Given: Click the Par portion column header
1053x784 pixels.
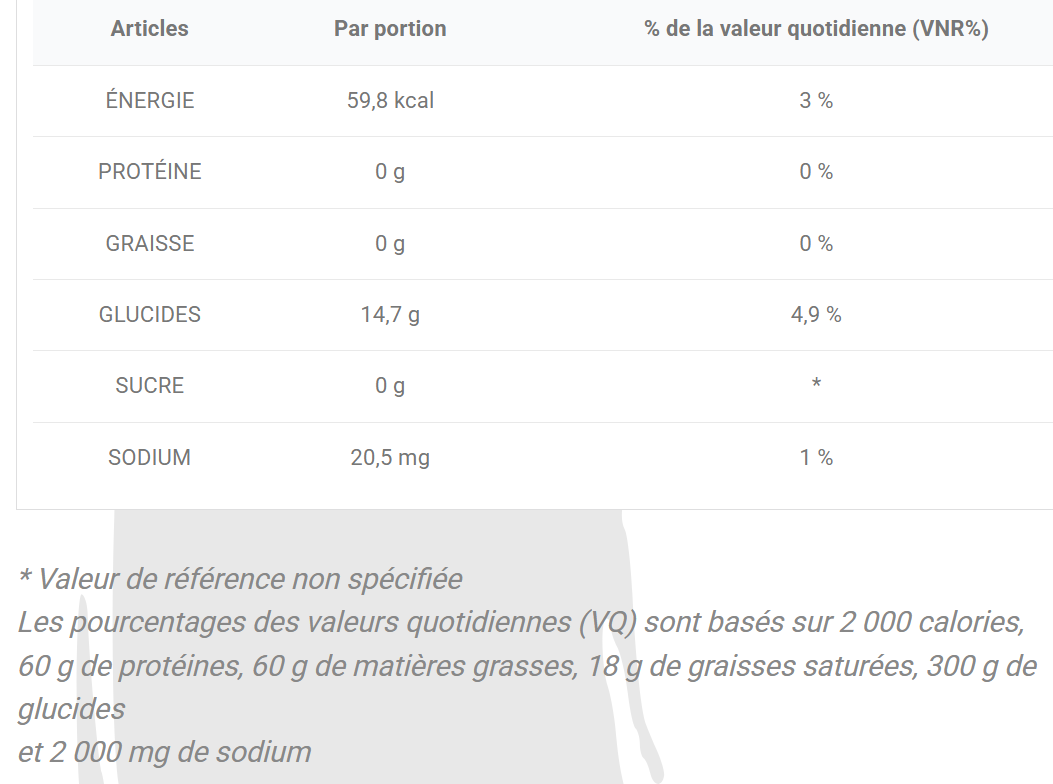Looking at the screenshot, I should pos(390,29).
